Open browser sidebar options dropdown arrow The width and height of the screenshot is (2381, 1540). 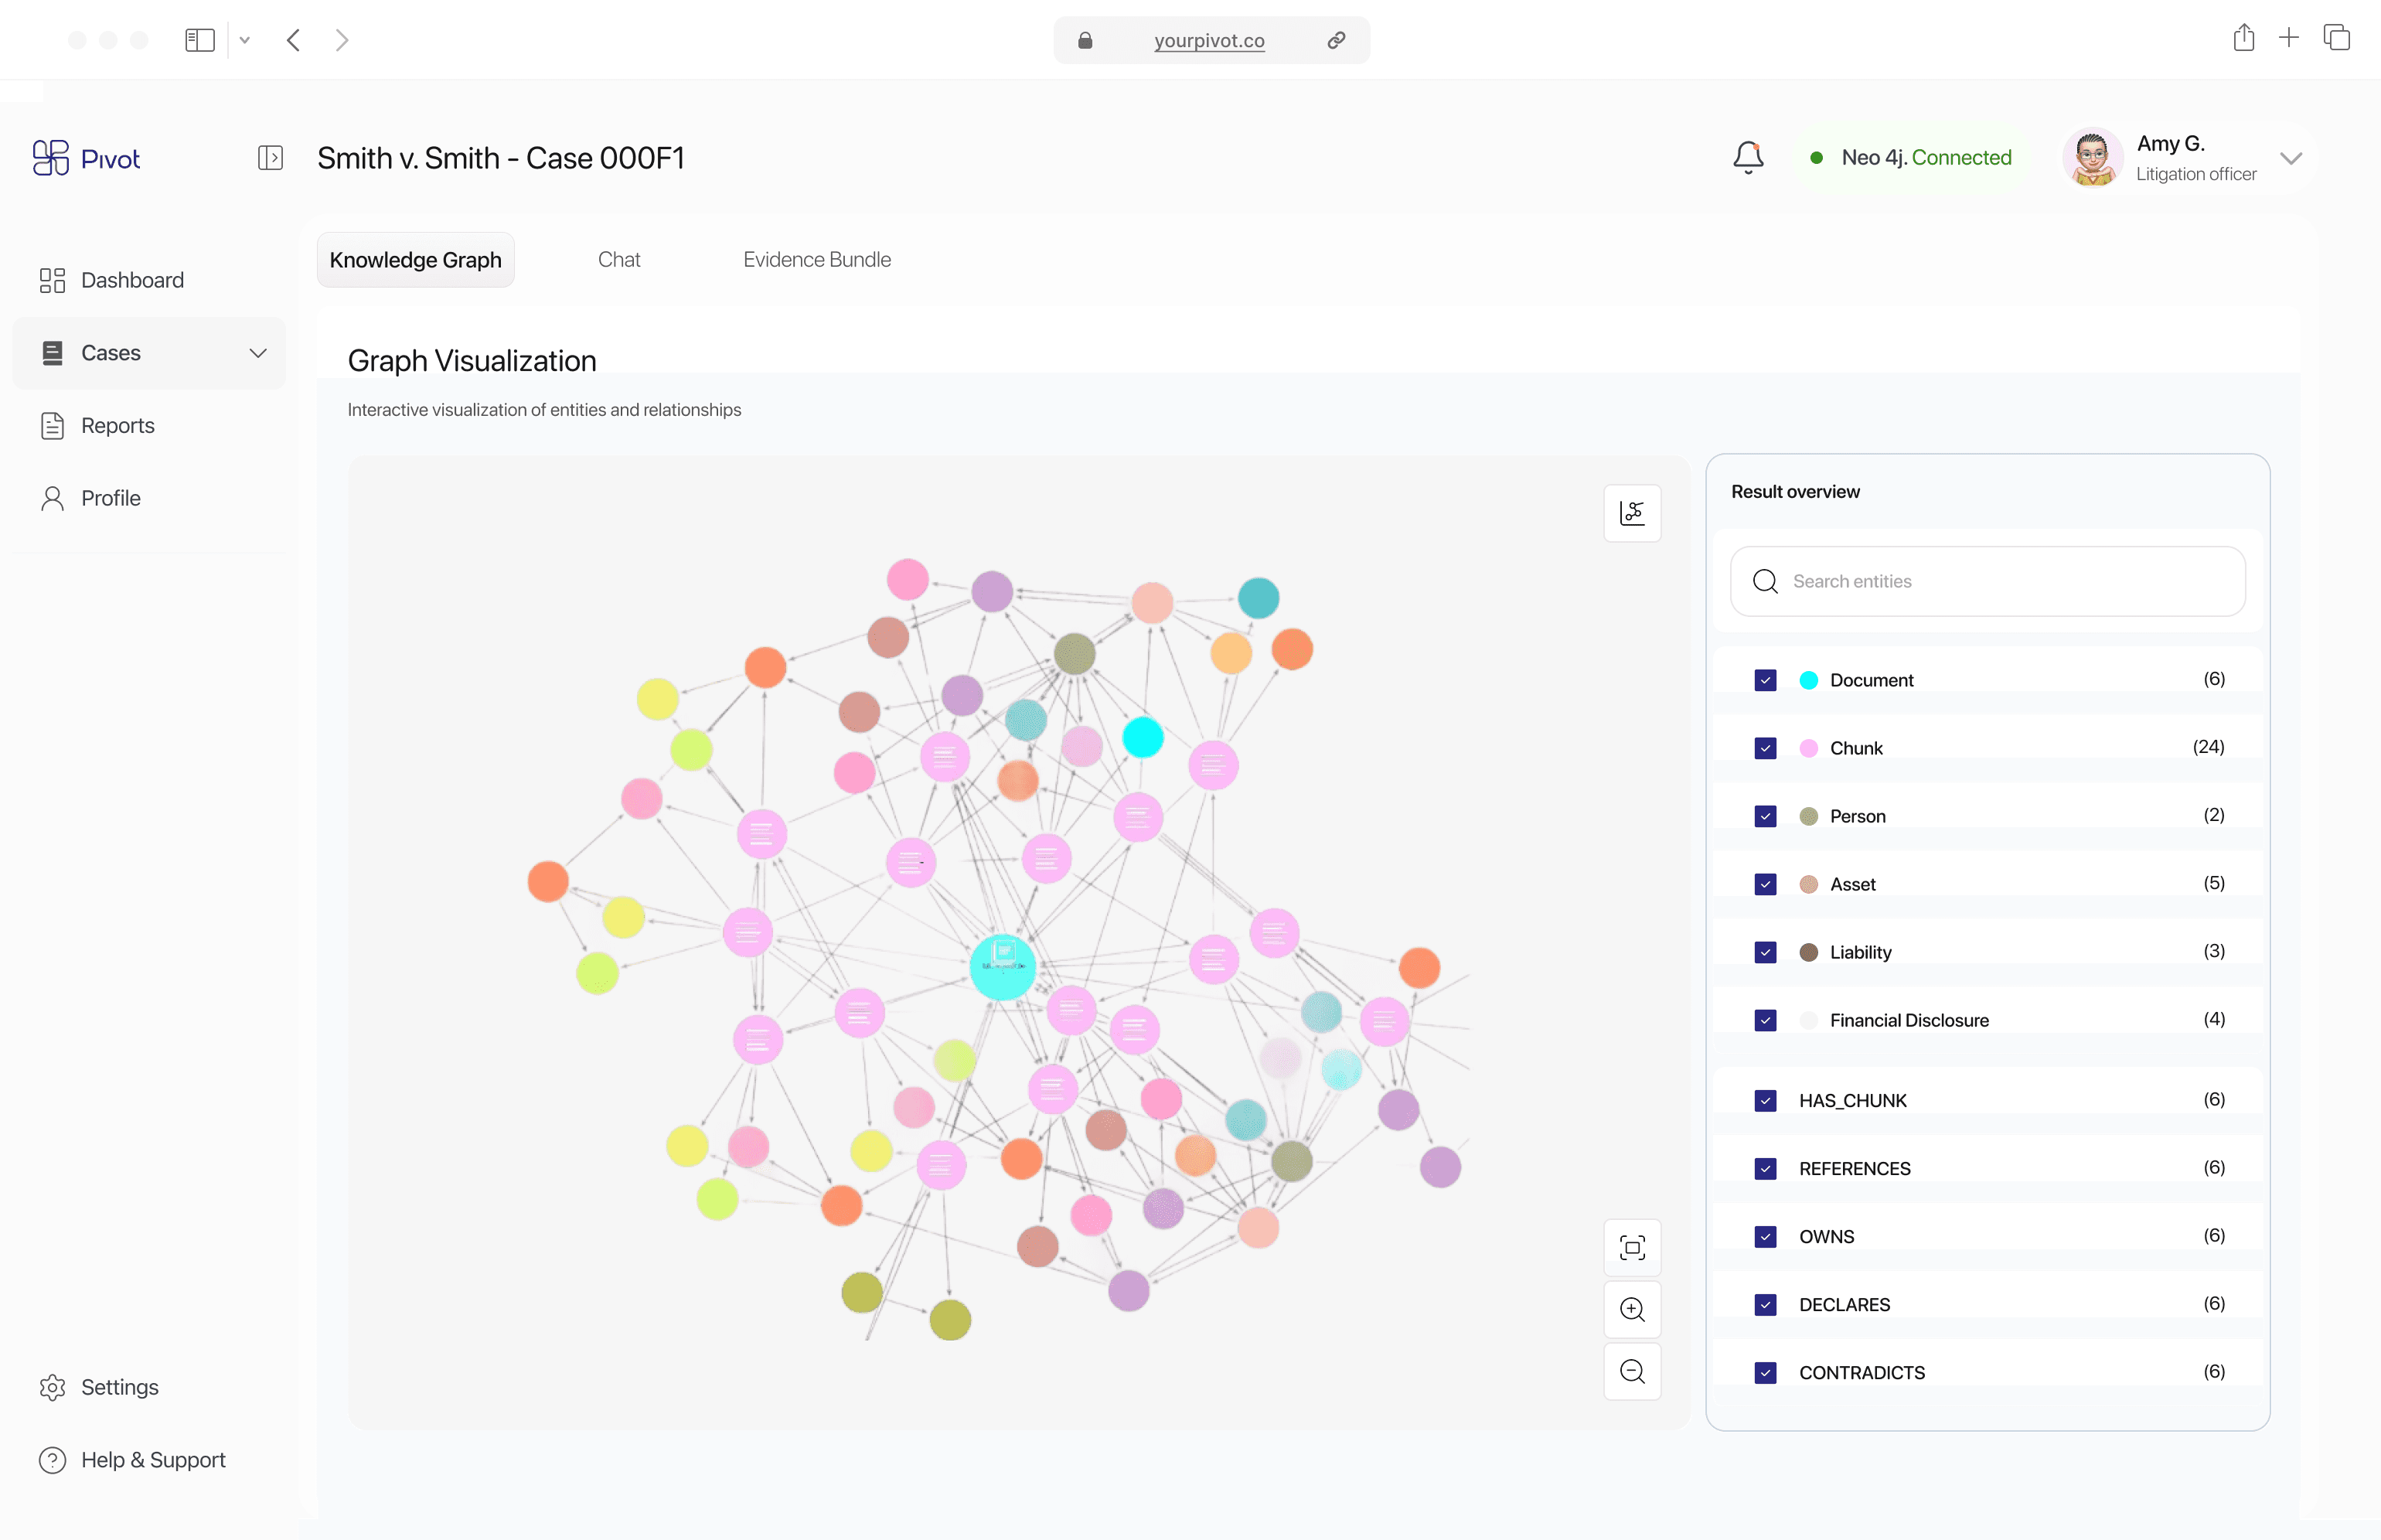(x=245, y=40)
